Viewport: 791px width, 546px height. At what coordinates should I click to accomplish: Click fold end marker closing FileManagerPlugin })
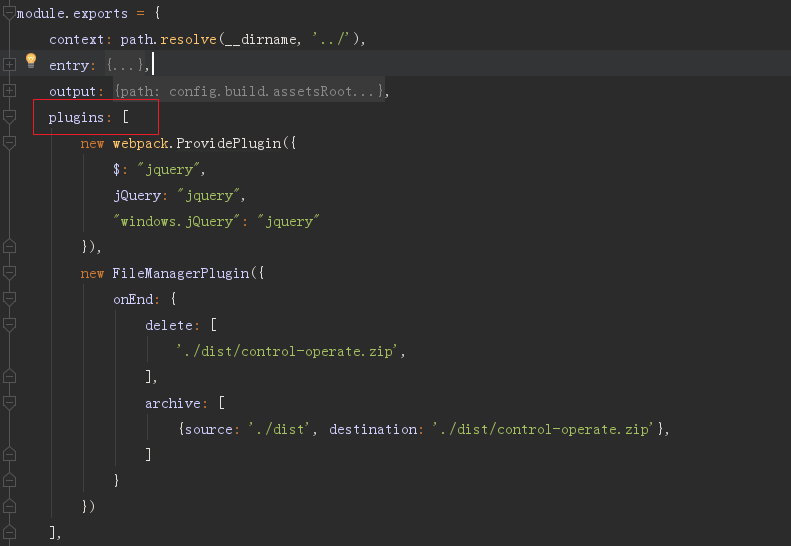coord(9,506)
